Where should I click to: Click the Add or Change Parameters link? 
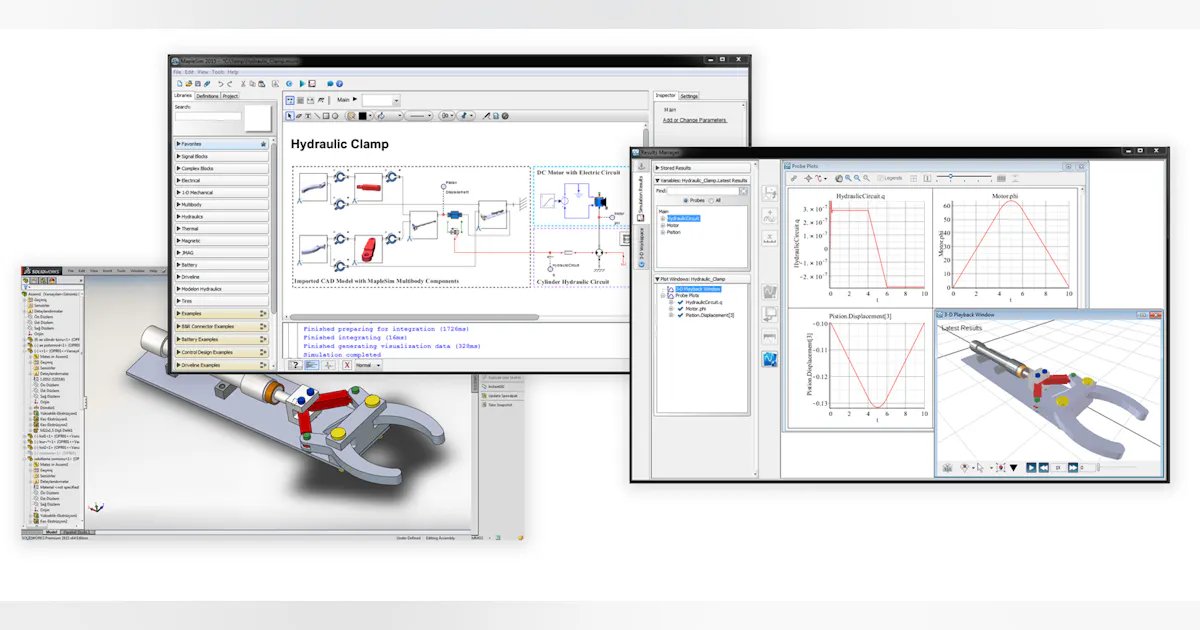(695, 120)
